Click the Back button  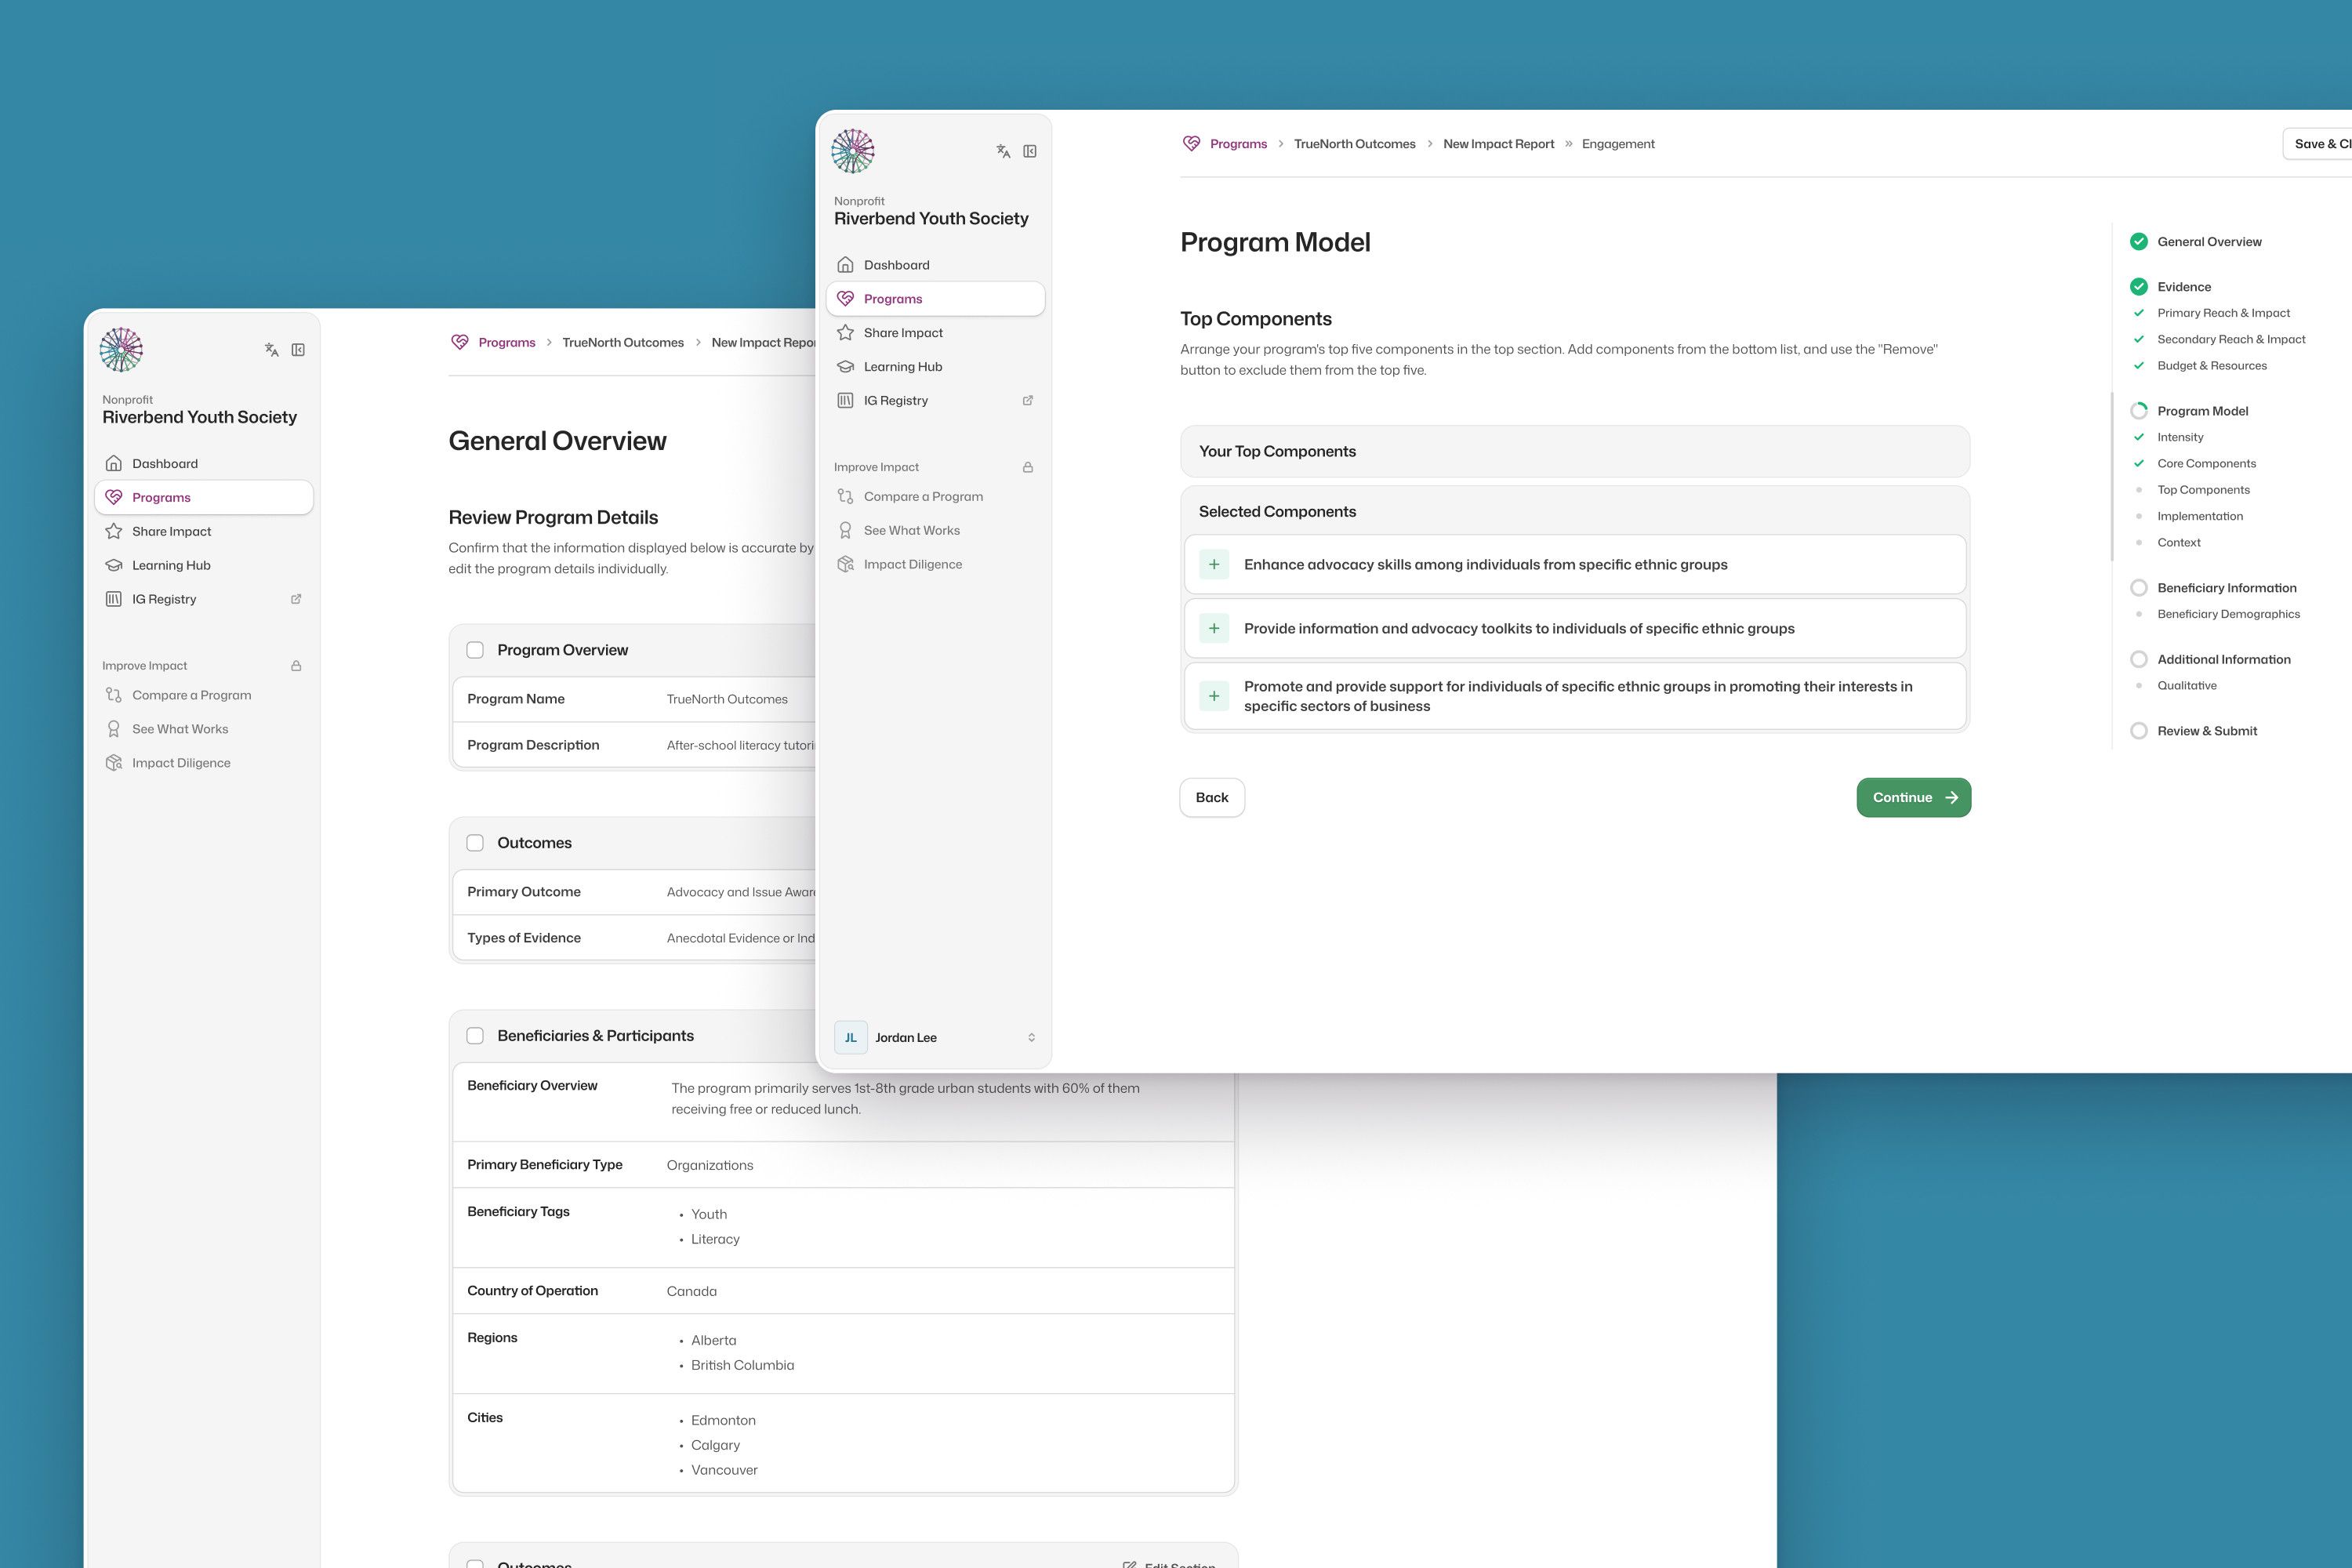pos(1212,798)
